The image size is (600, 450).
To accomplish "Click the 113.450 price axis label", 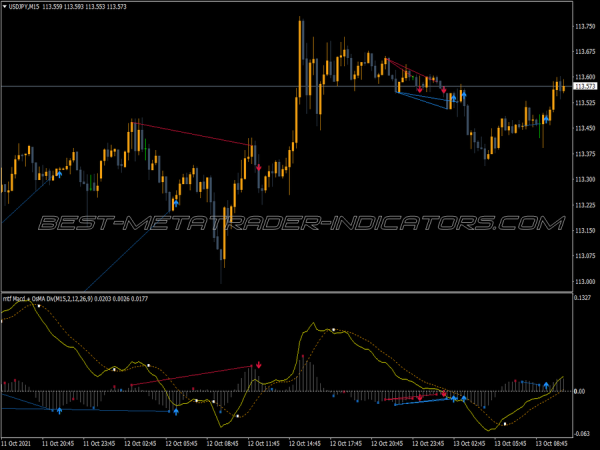I will coord(585,128).
